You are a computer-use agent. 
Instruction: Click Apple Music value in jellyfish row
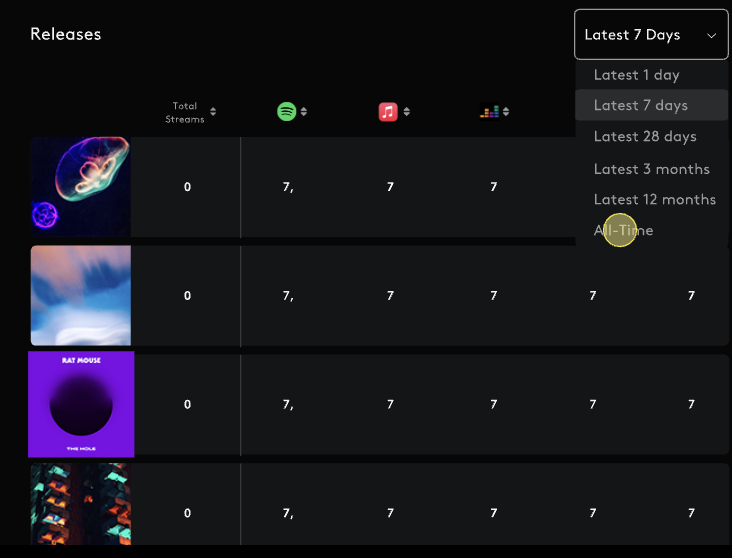390,187
